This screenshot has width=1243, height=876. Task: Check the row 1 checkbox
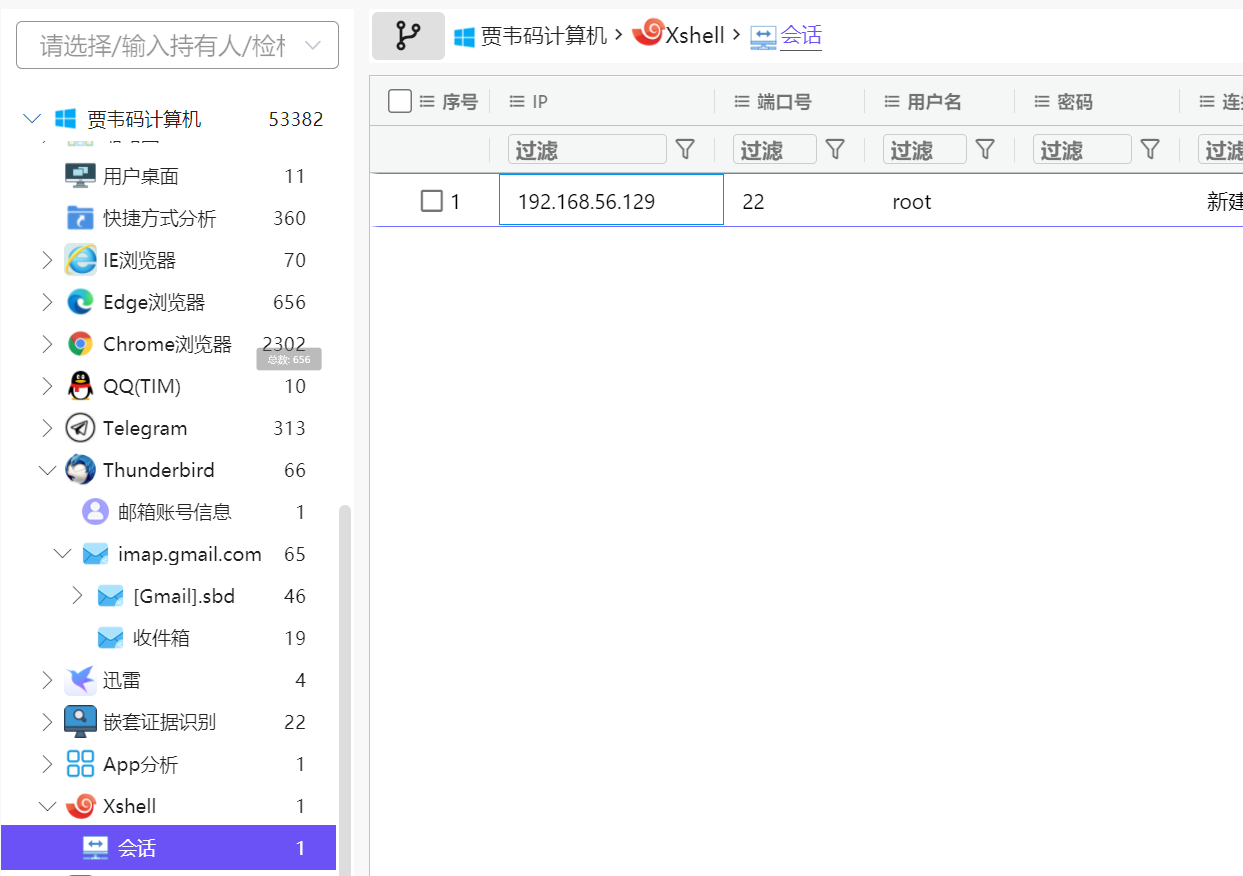point(431,202)
